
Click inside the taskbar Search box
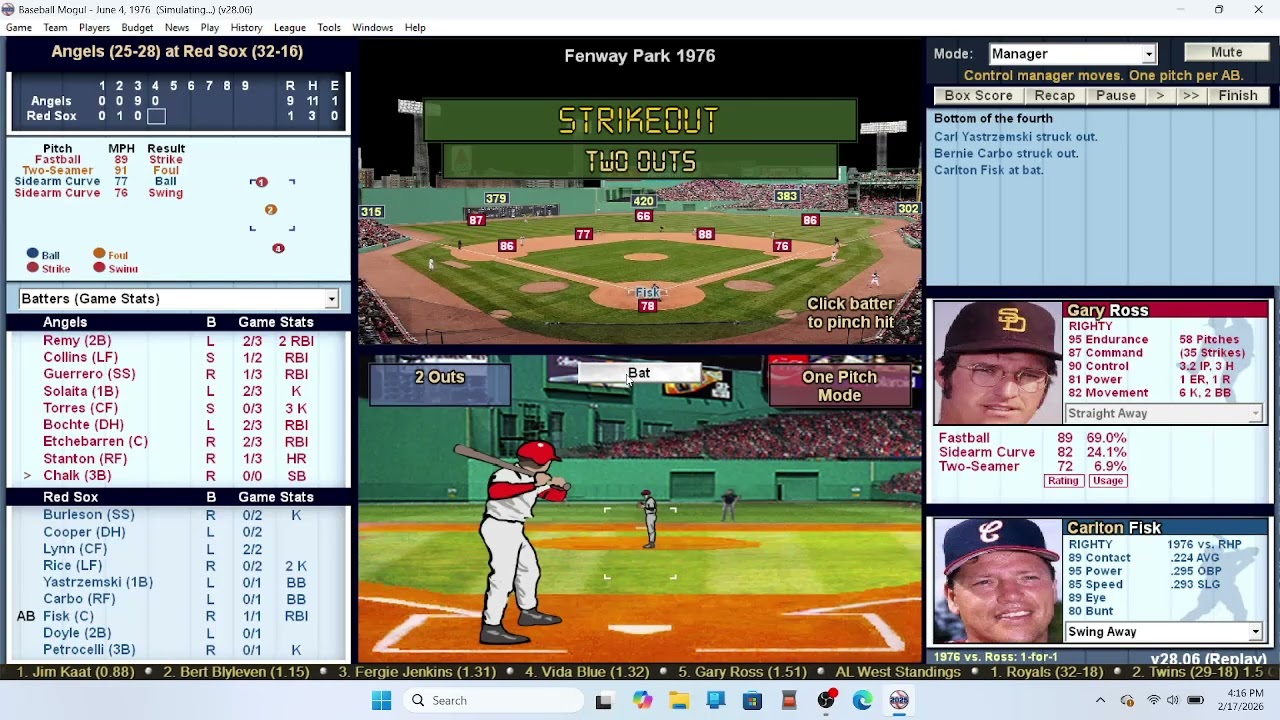pos(493,701)
